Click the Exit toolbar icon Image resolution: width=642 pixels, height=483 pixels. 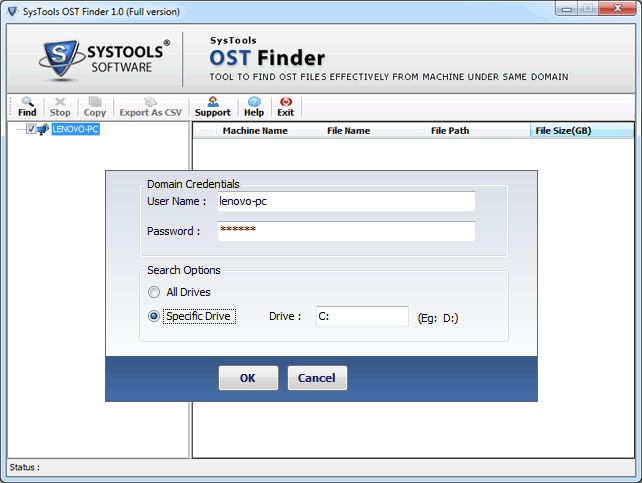(285, 107)
